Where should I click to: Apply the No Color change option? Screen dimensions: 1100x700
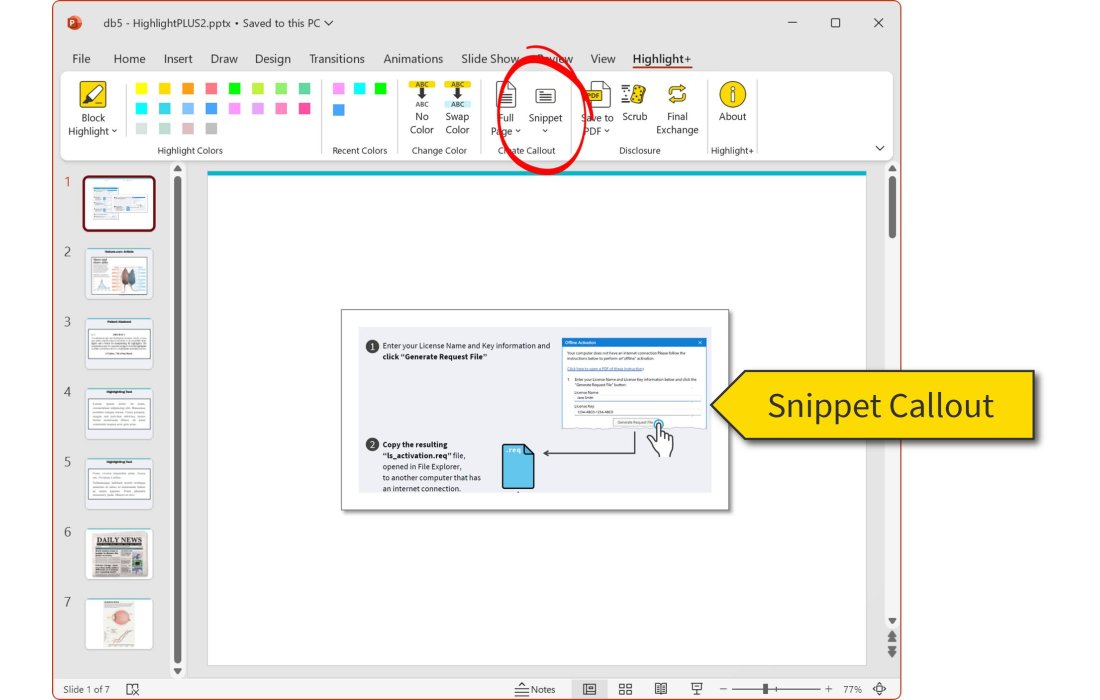click(422, 108)
